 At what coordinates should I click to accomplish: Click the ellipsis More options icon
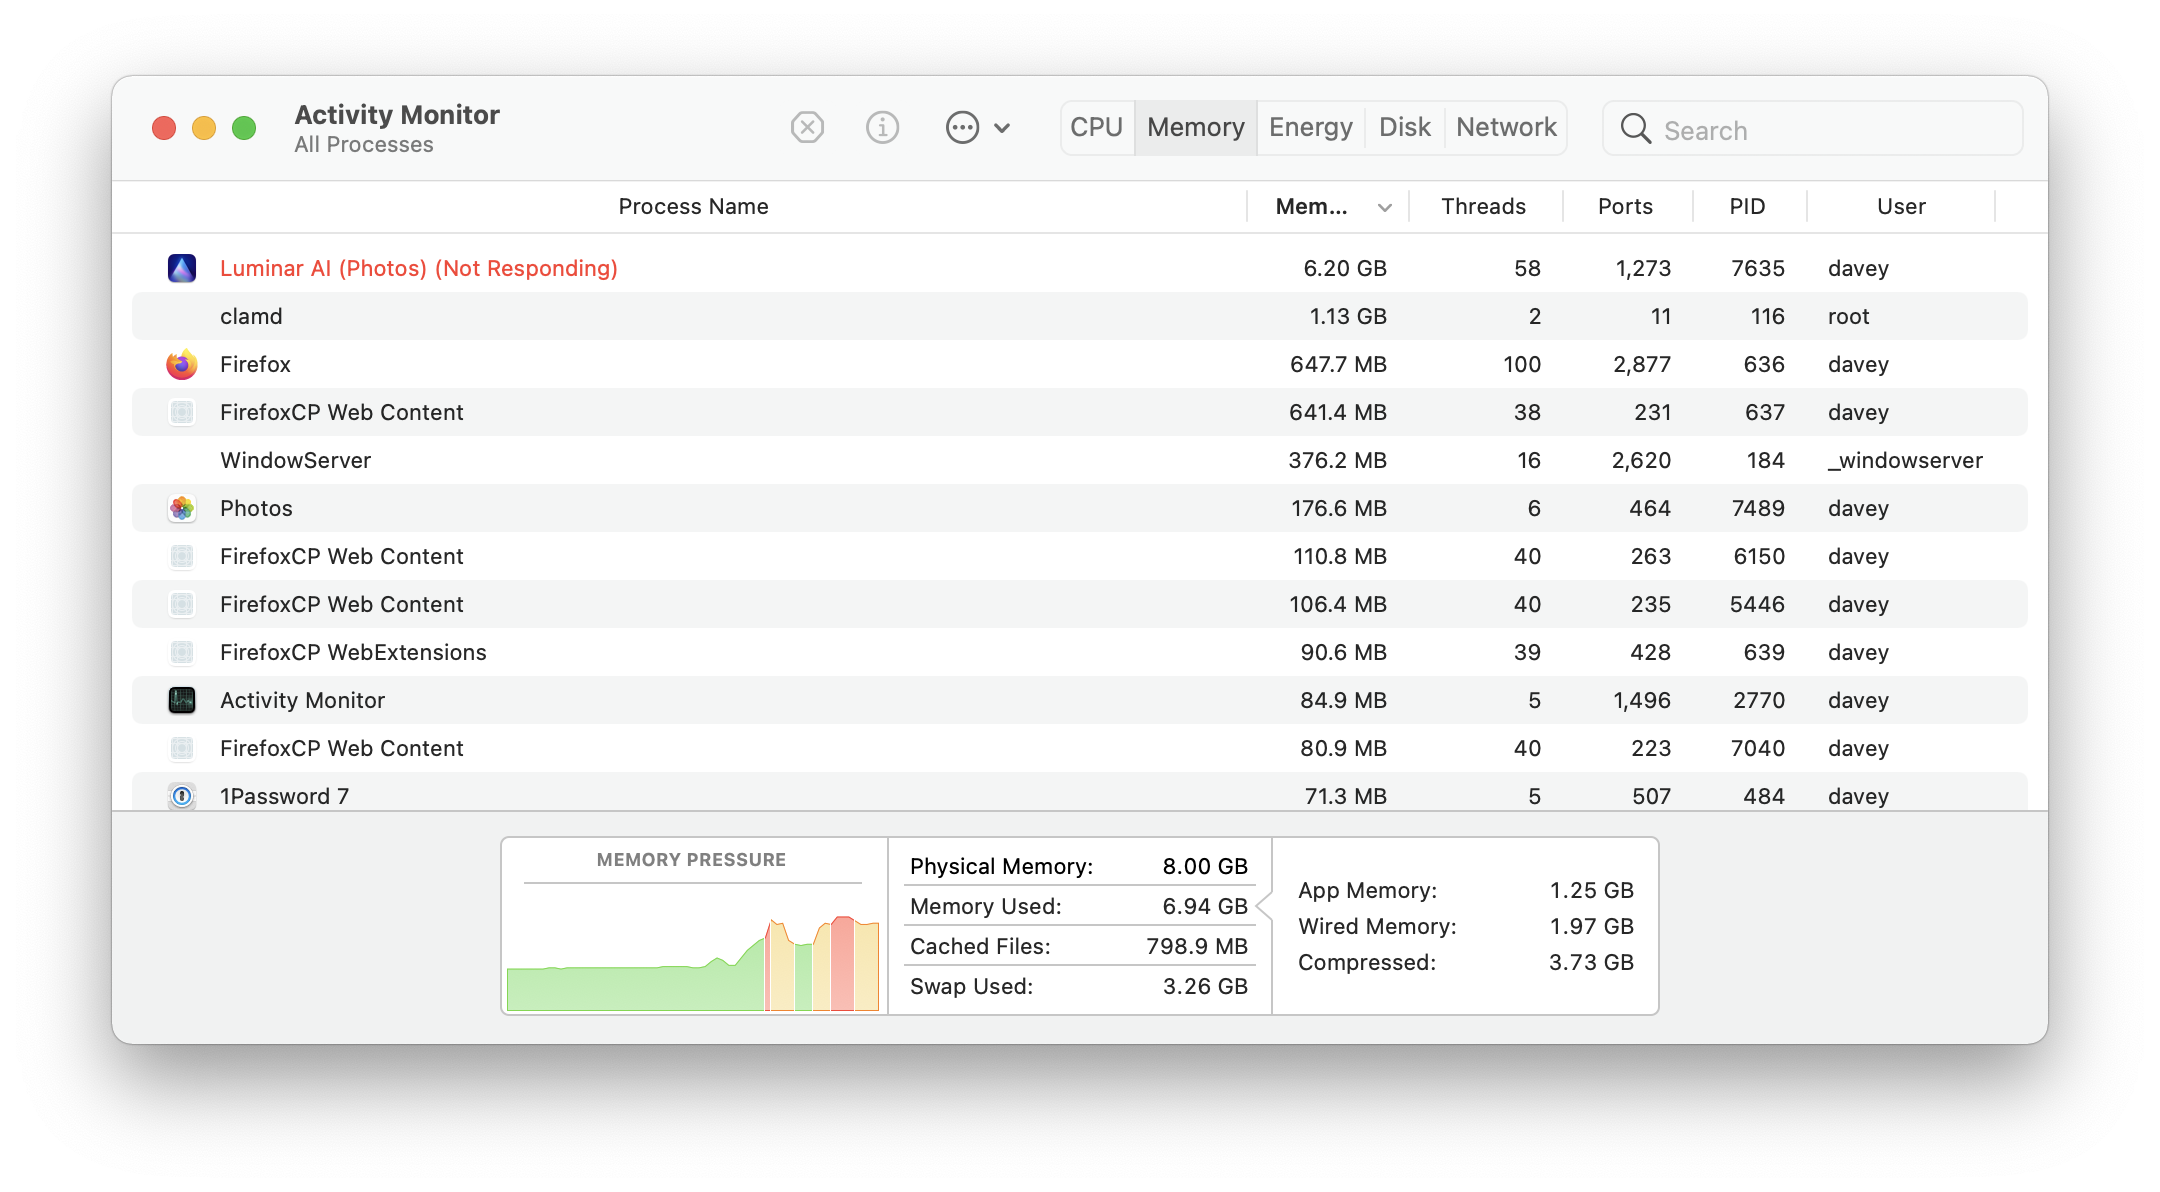coord(962,128)
